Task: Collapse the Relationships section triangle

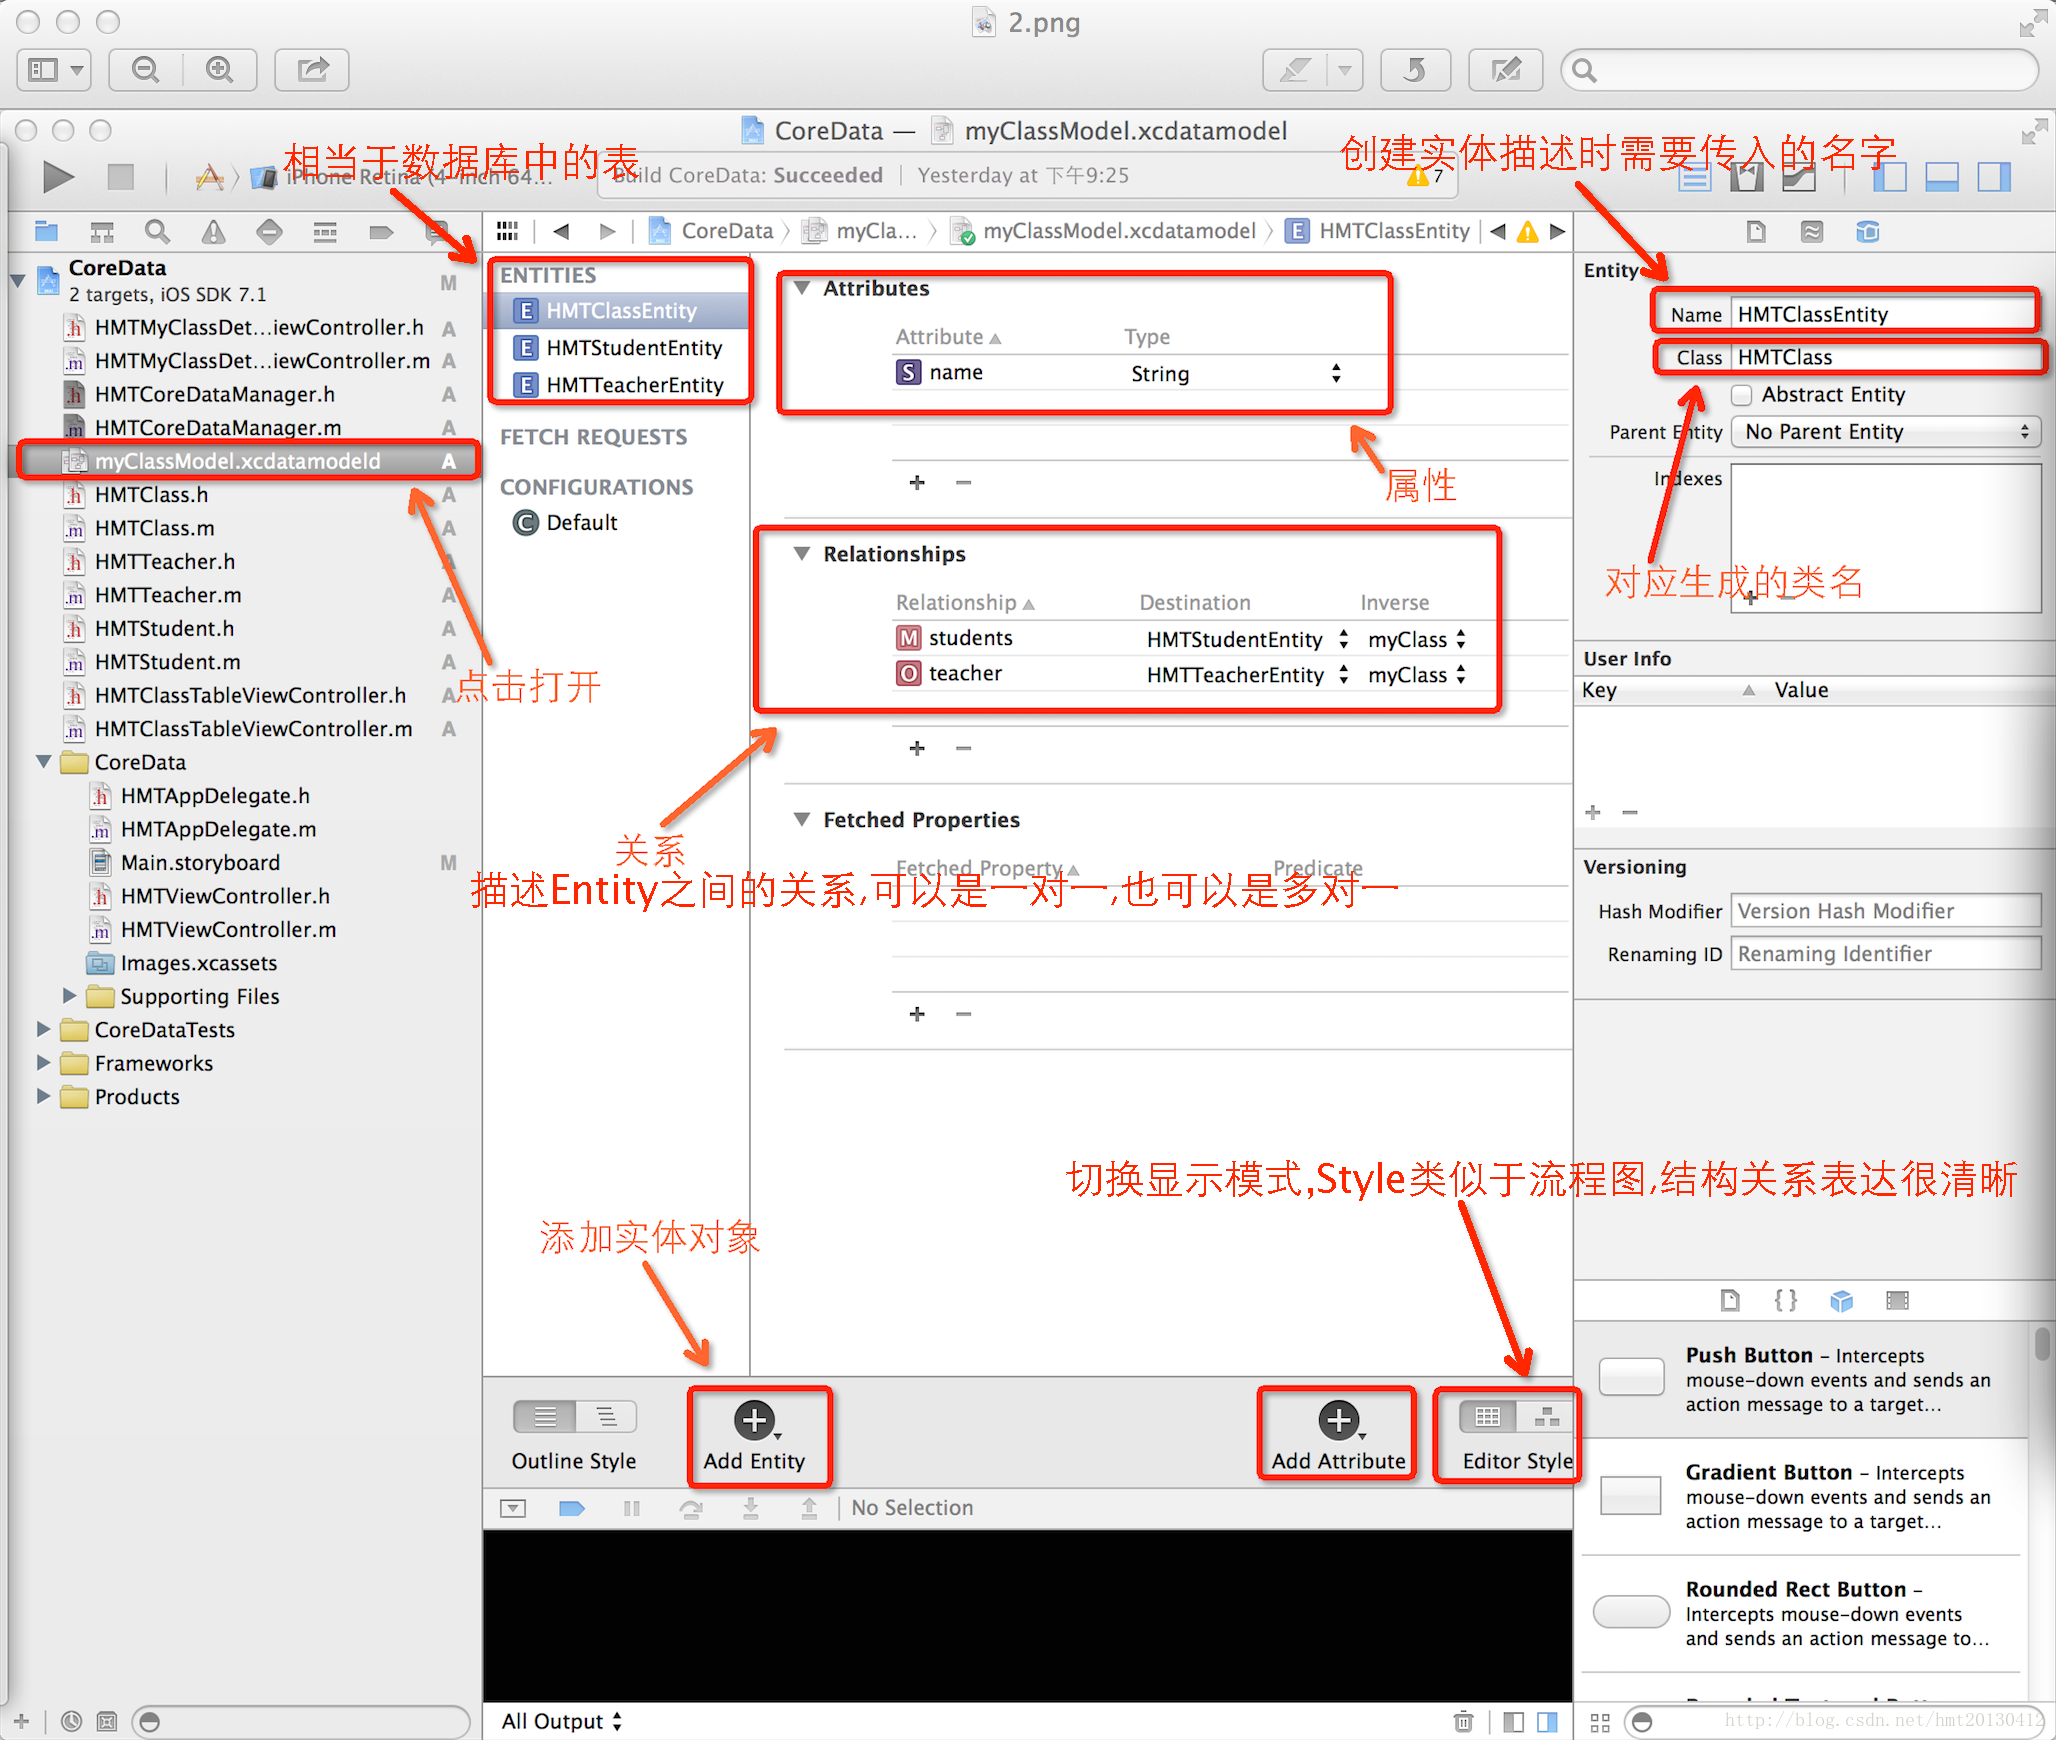Action: click(801, 554)
